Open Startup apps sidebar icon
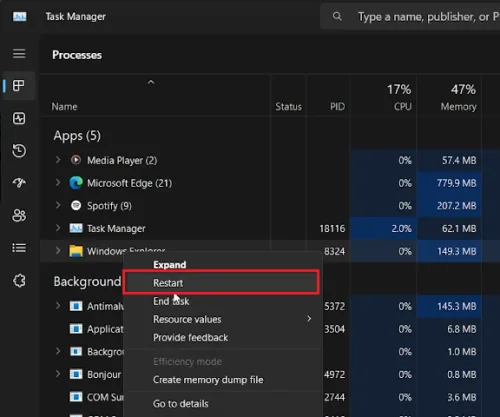The image size is (500, 417). pyautogui.click(x=19, y=183)
